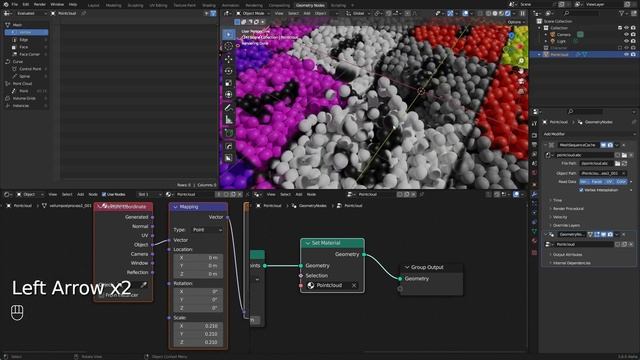
Task: Open the Help menu
Action: (x=73, y=4)
